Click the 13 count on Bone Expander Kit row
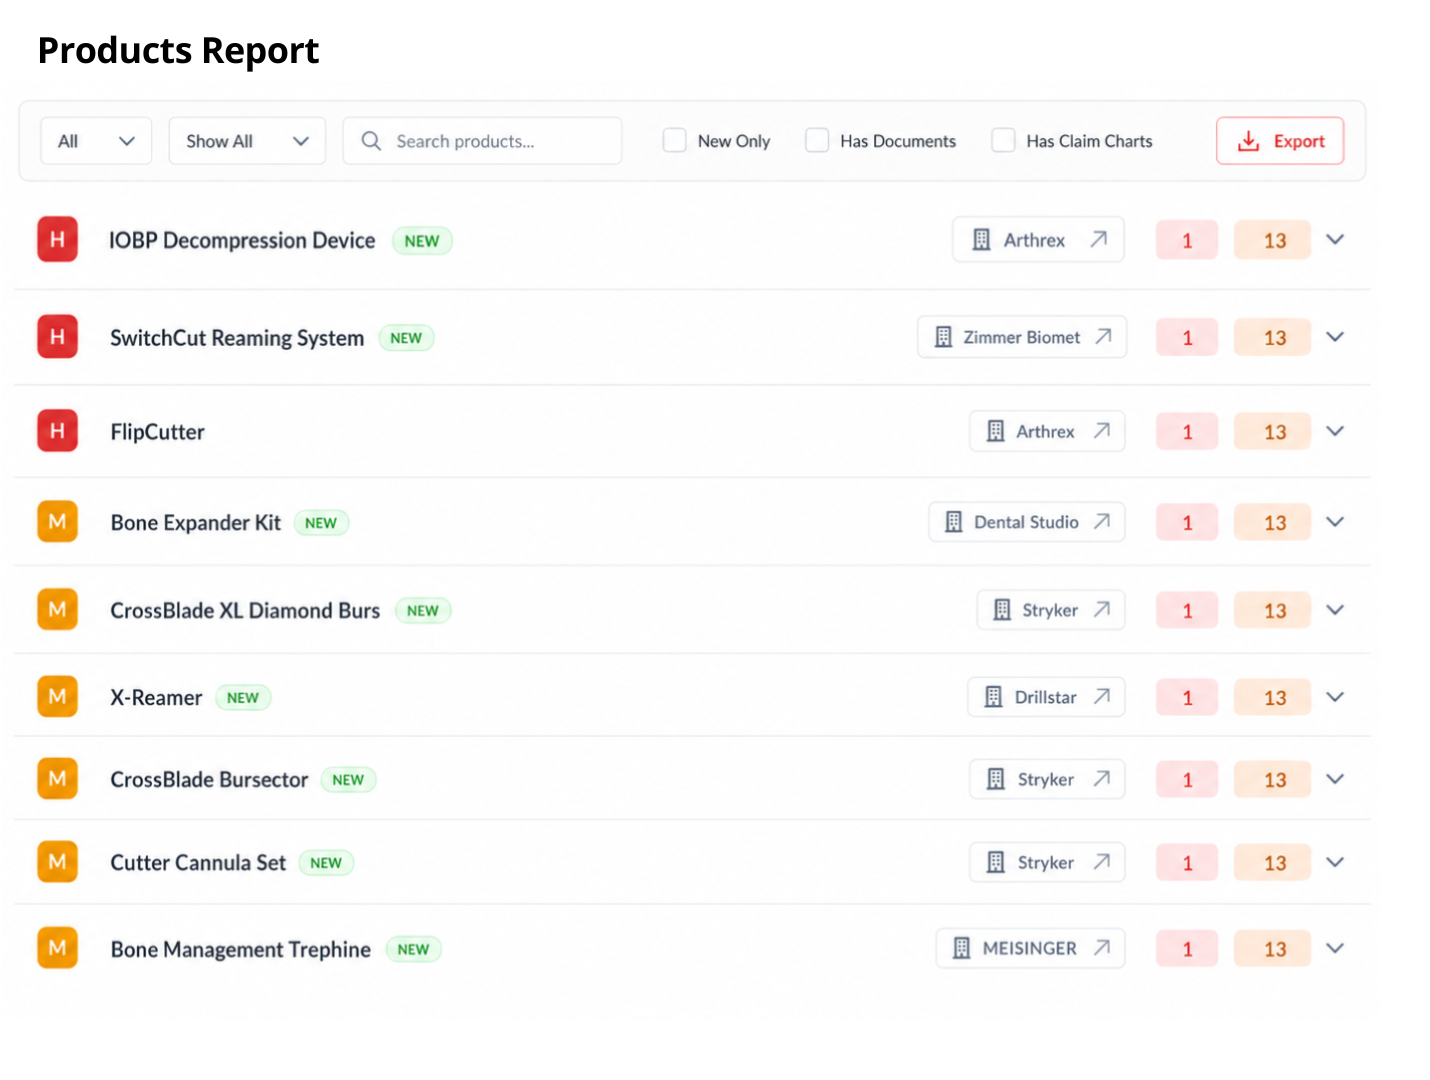The height and width of the screenshot is (1080, 1430). pyautogui.click(x=1273, y=523)
